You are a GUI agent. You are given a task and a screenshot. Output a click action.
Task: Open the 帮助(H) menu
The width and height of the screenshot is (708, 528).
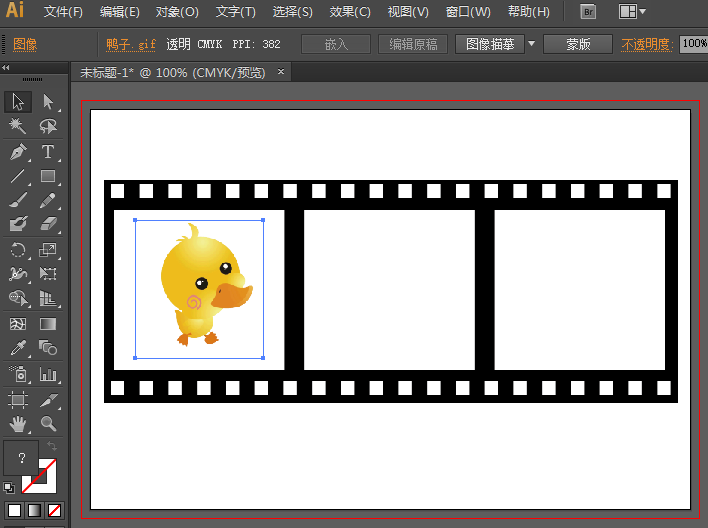pos(529,12)
